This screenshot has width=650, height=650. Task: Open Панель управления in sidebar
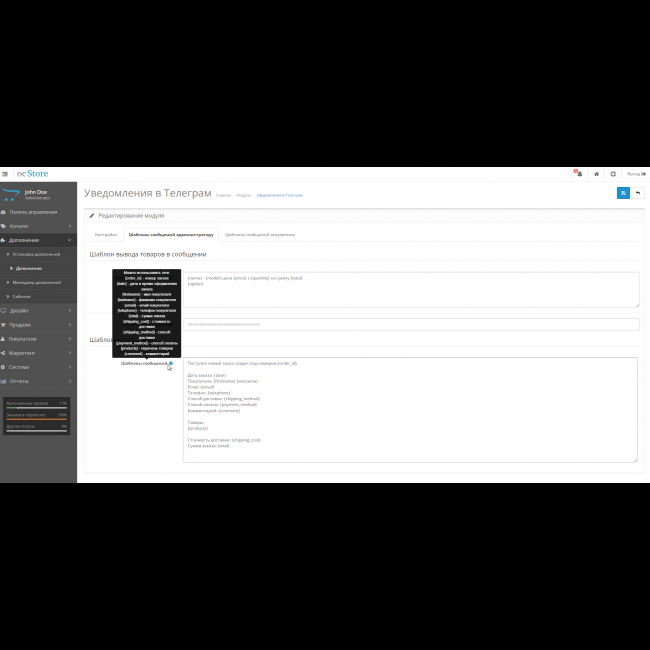coord(37,212)
